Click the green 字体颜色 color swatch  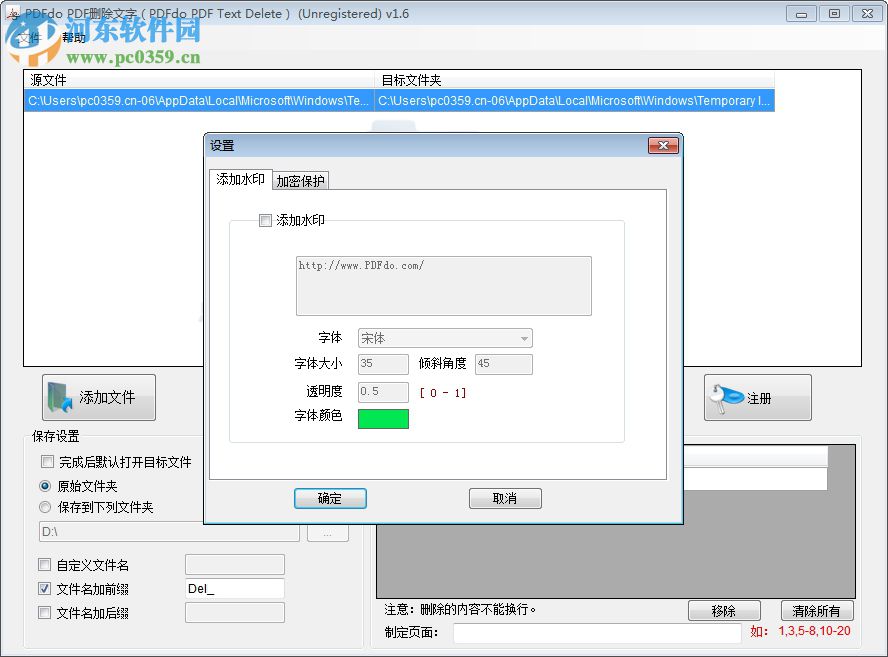pos(384,419)
